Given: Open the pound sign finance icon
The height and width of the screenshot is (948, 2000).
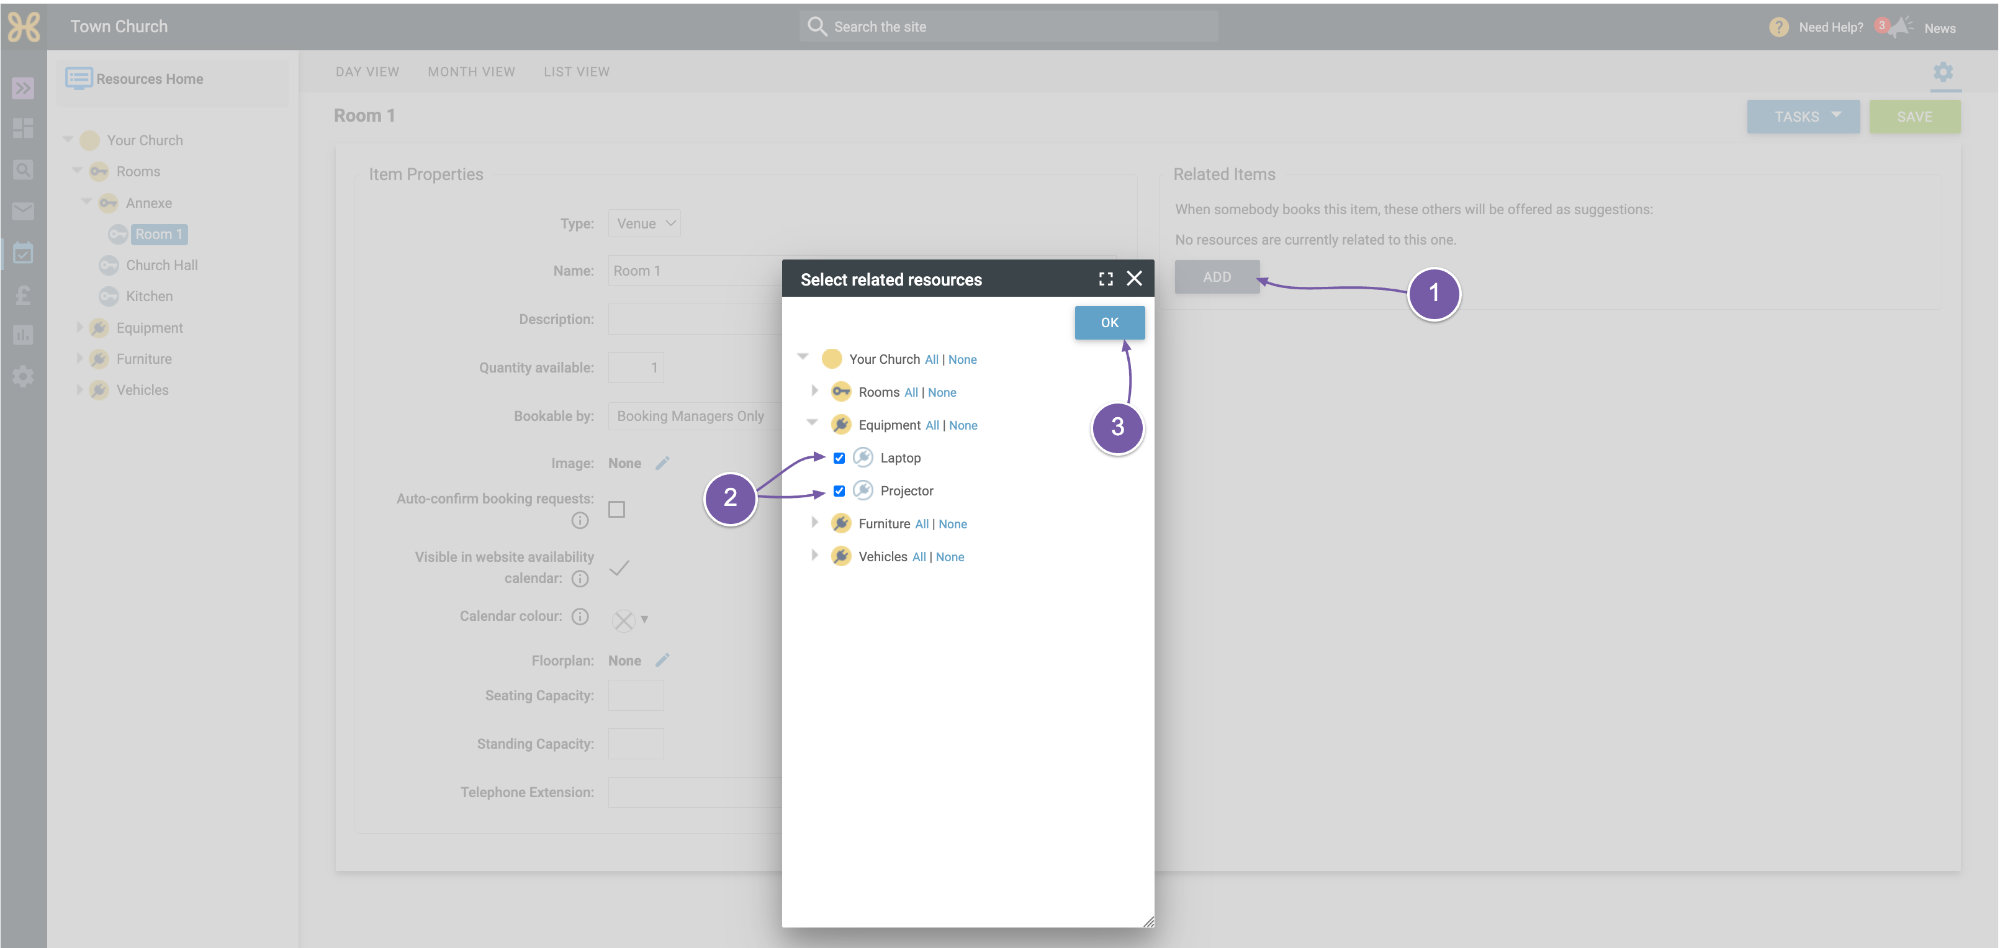Looking at the screenshot, I should pos(23,295).
